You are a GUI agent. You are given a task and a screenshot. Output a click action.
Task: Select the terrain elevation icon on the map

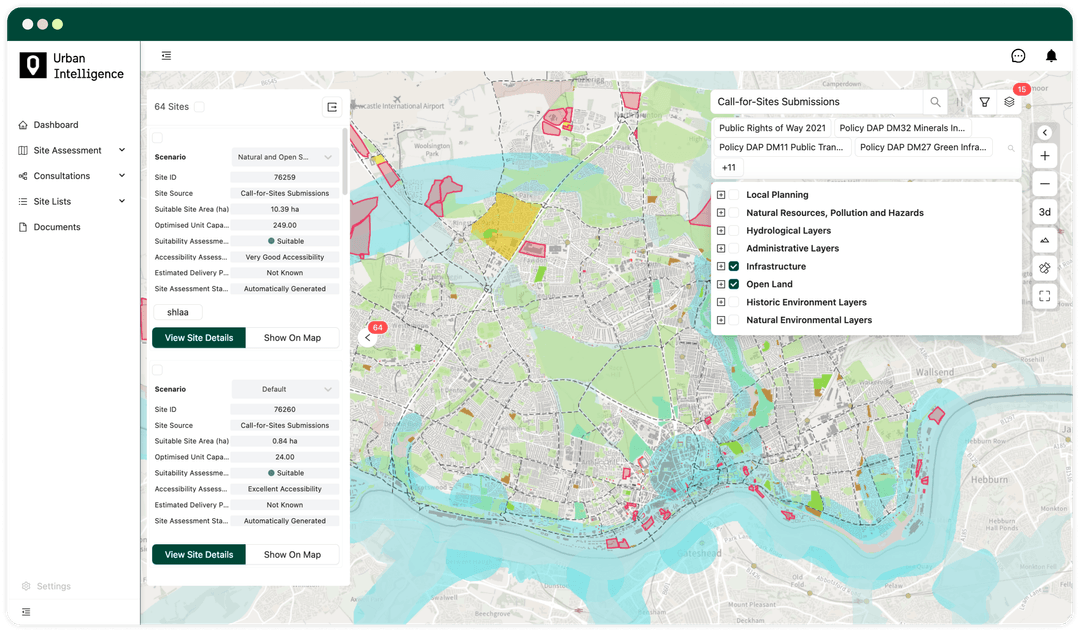tap(1044, 240)
